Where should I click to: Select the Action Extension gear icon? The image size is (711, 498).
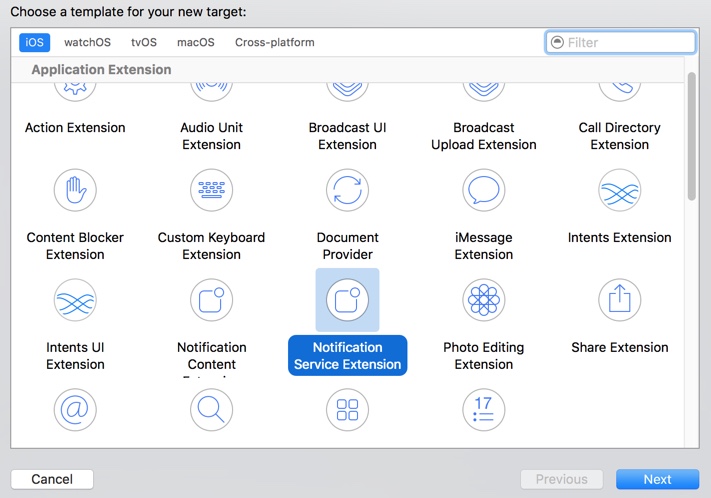(75, 92)
